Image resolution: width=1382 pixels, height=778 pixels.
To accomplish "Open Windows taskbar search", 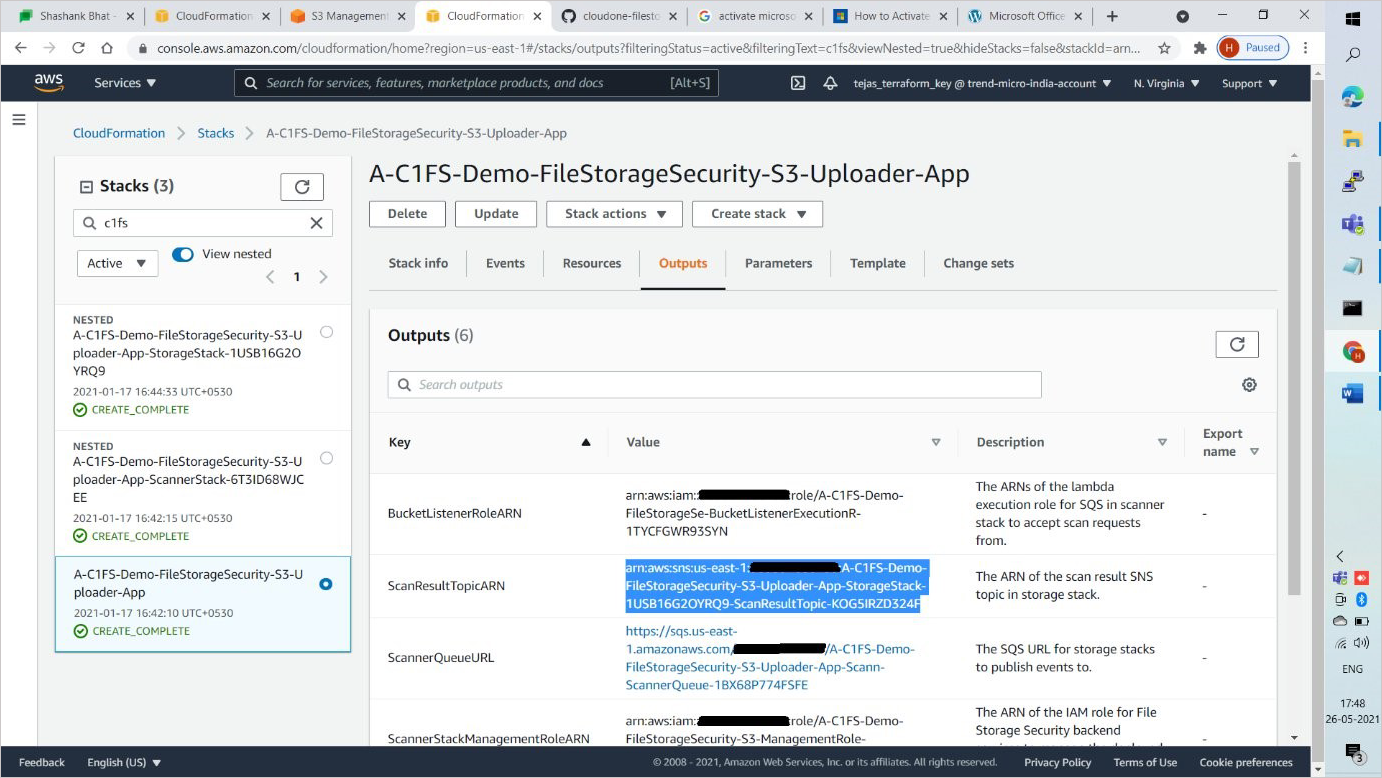I will 1353,56.
